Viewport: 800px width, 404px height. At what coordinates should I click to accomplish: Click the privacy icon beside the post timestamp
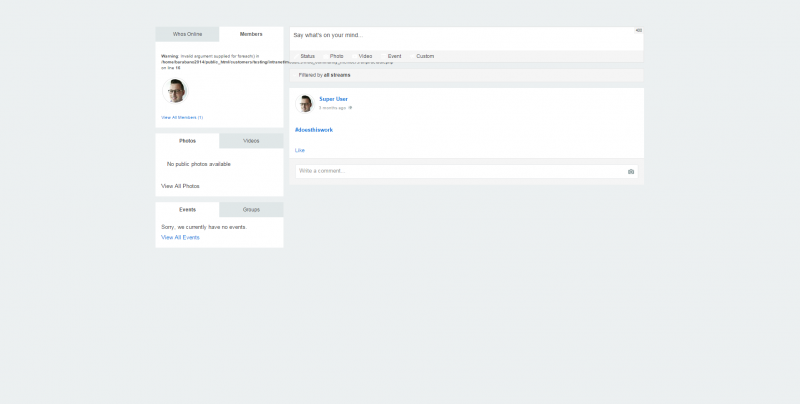[350, 107]
